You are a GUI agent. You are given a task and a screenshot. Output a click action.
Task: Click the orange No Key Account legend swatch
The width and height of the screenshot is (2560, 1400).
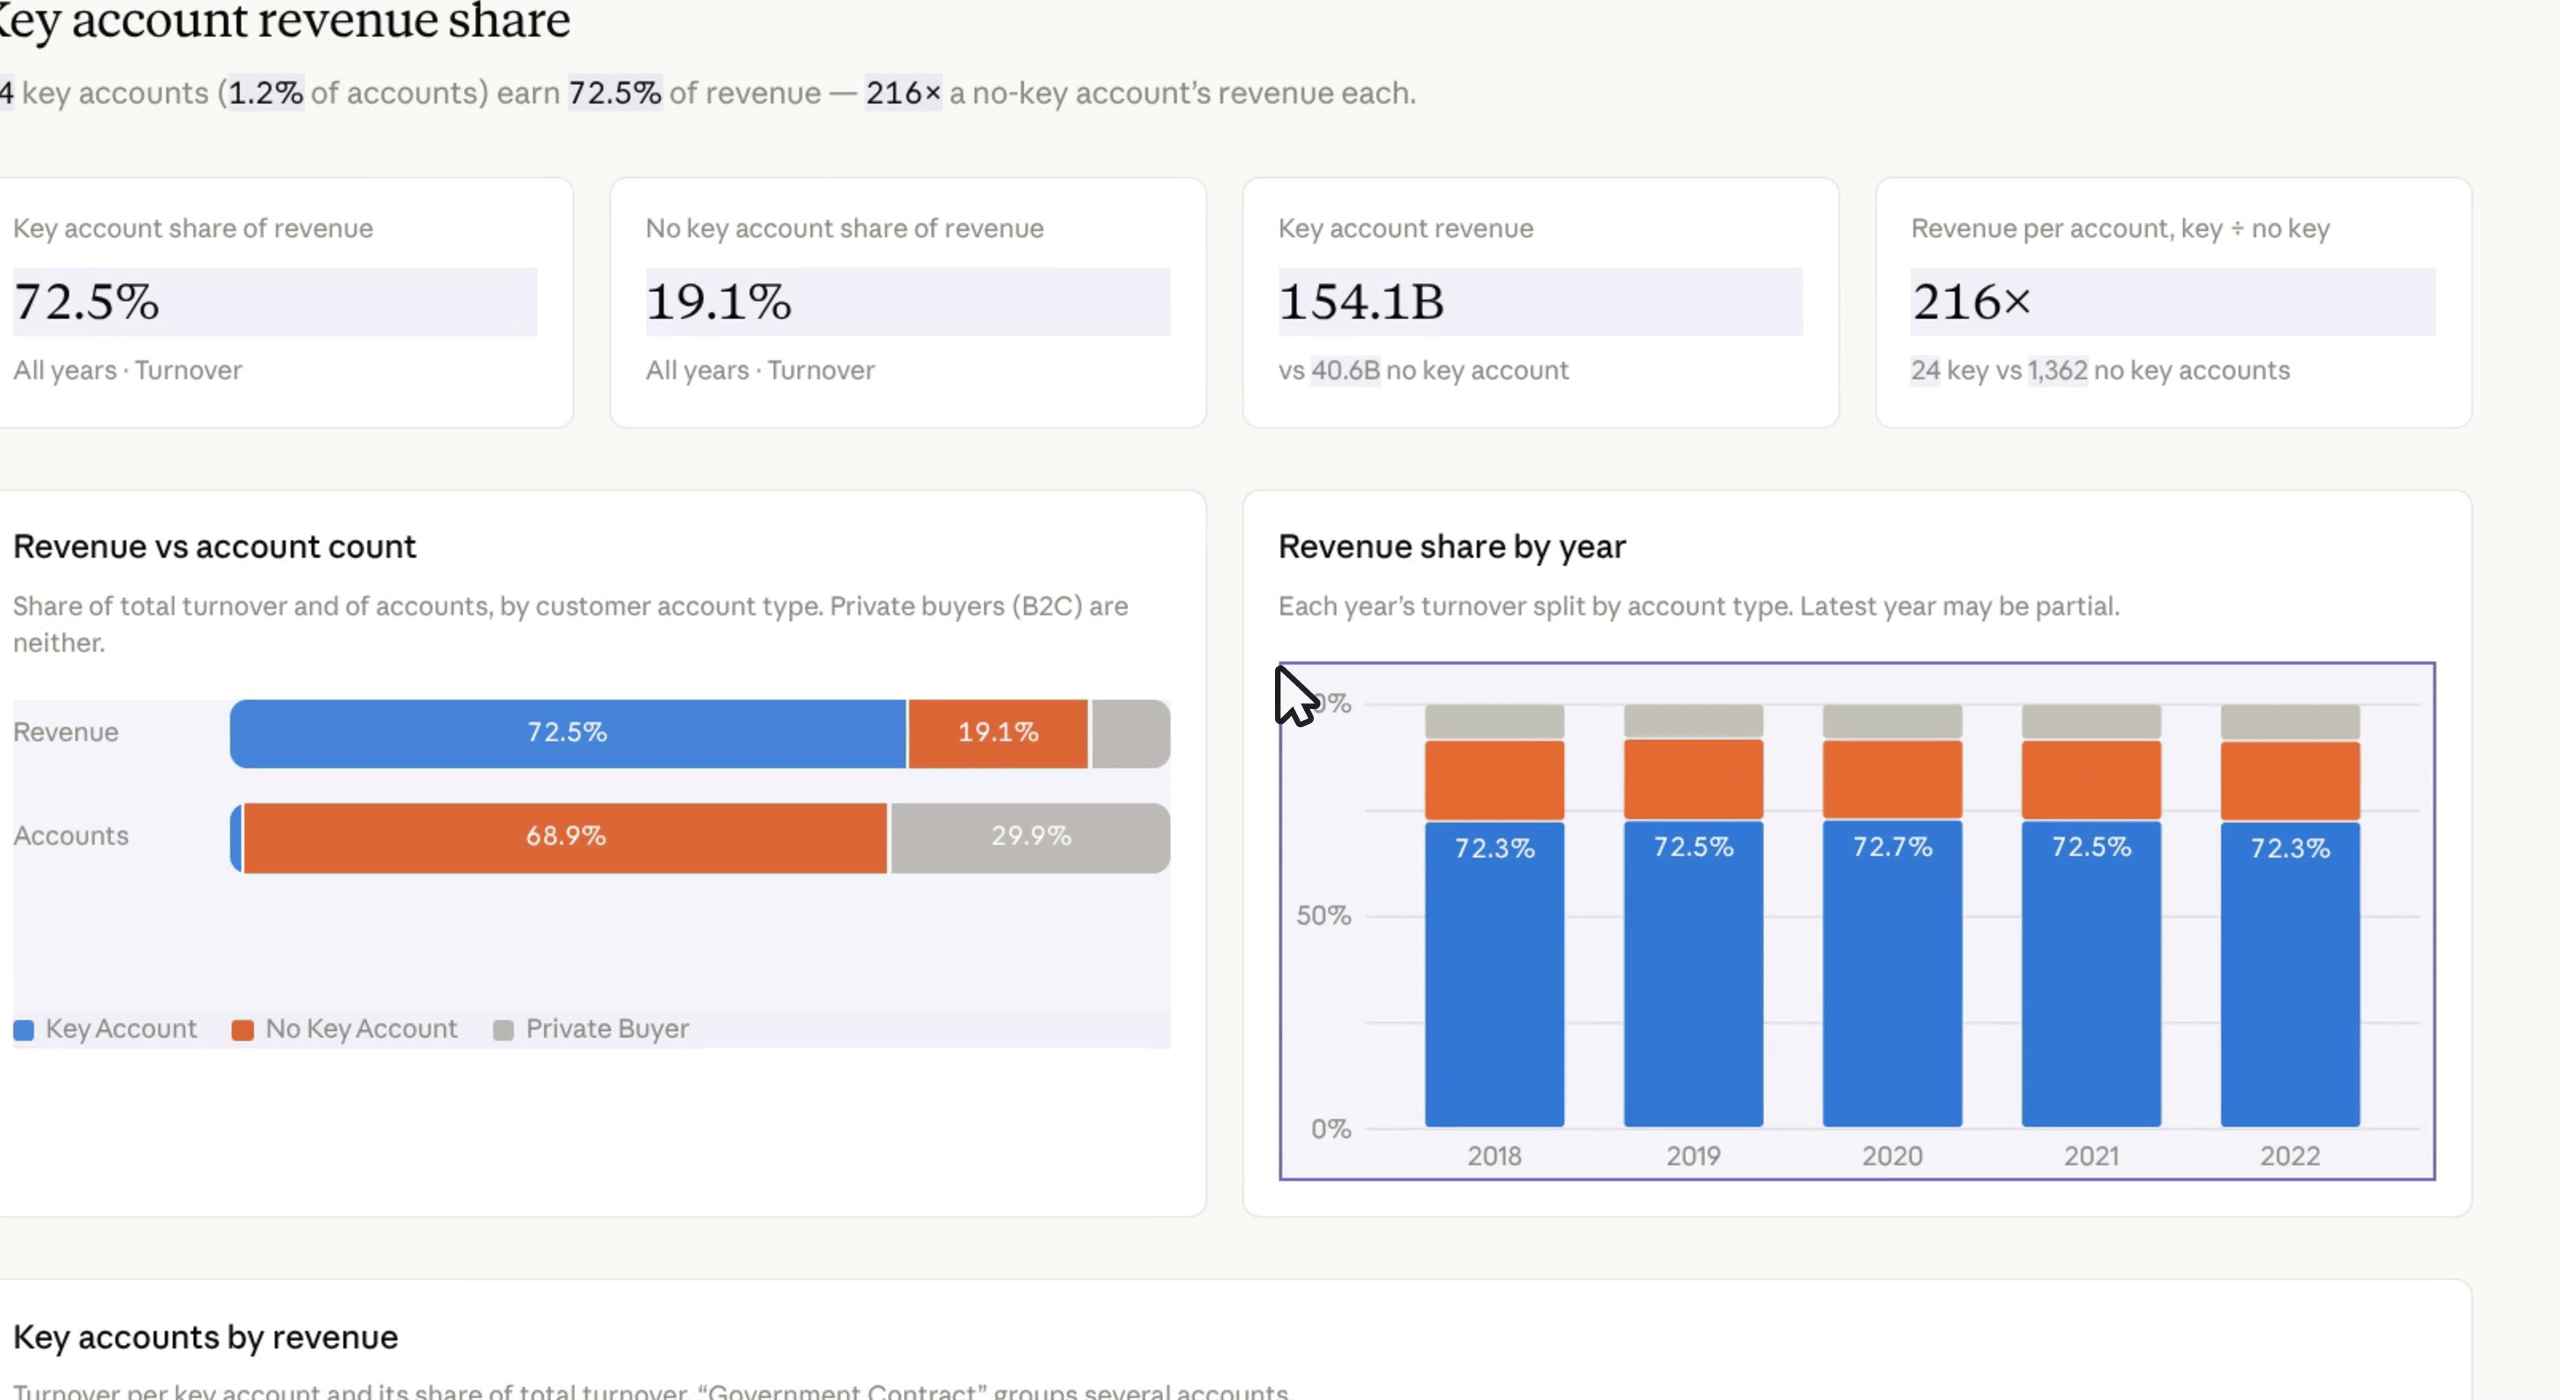[x=242, y=1030]
